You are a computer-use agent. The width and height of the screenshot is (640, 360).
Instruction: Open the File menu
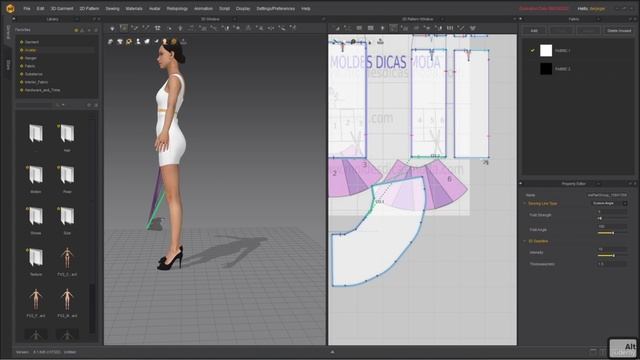27,9
